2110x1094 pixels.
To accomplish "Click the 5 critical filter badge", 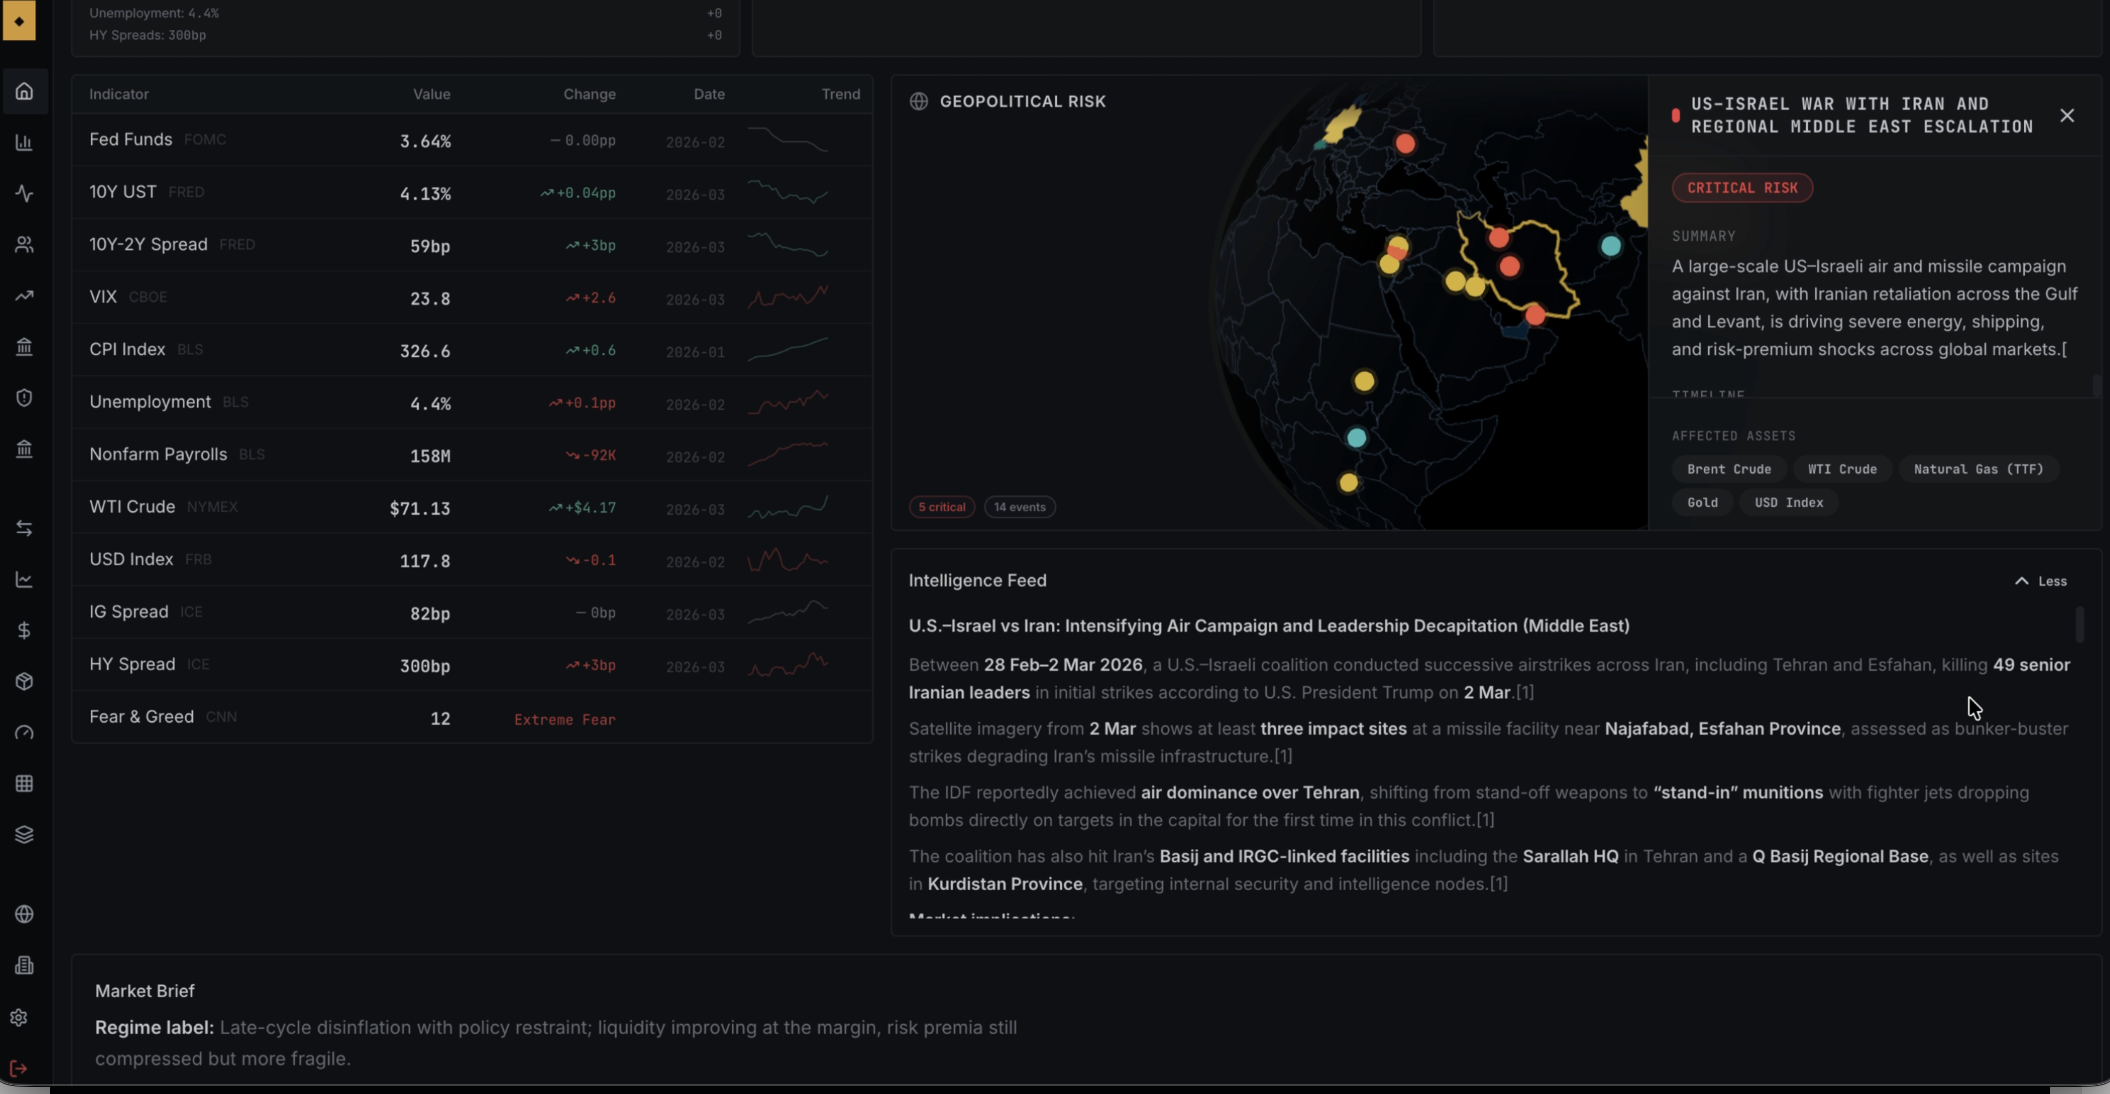I will [941, 507].
